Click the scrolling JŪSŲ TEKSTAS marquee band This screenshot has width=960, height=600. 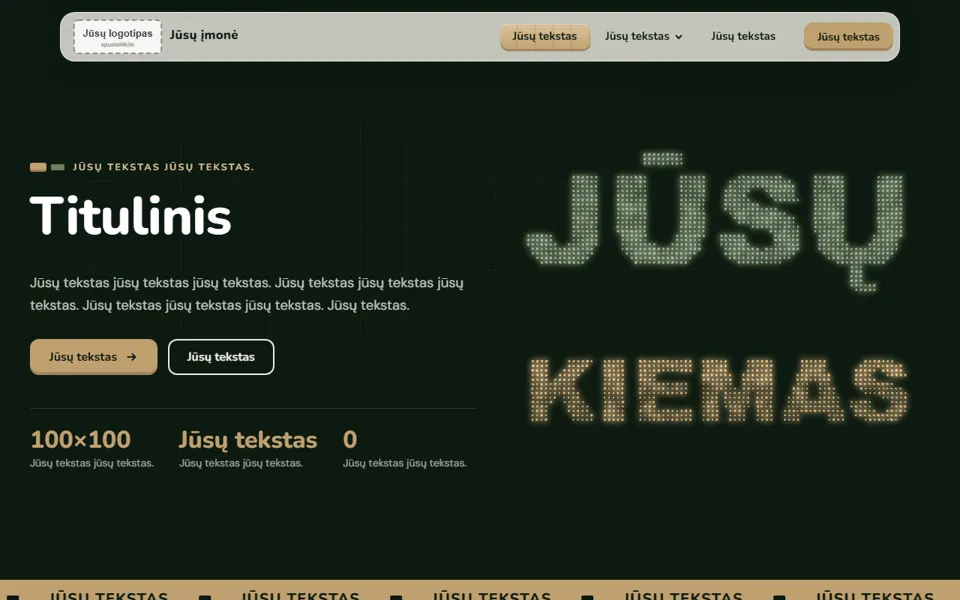click(x=480, y=590)
